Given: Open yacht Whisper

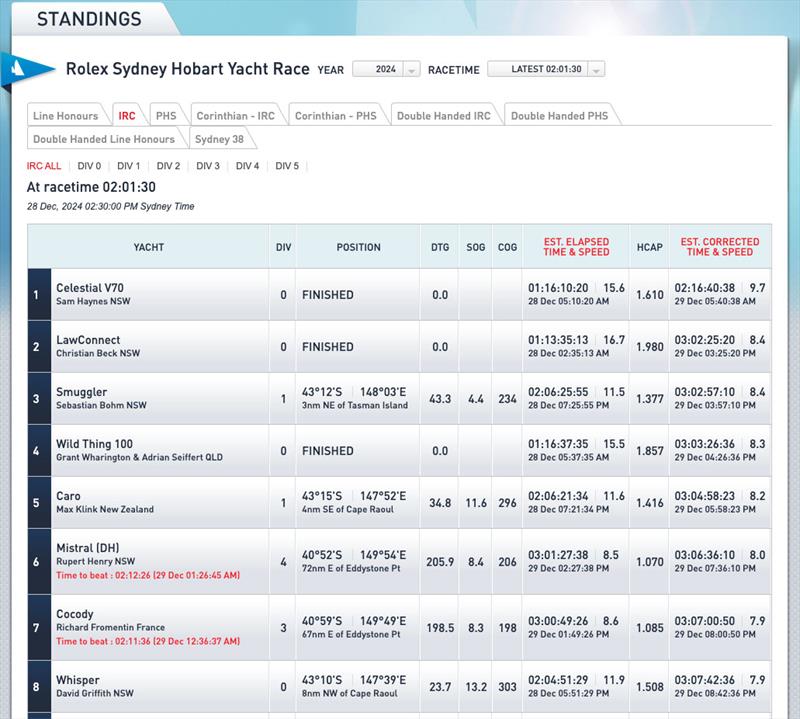Looking at the screenshot, I should pyautogui.click(x=78, y=680).
